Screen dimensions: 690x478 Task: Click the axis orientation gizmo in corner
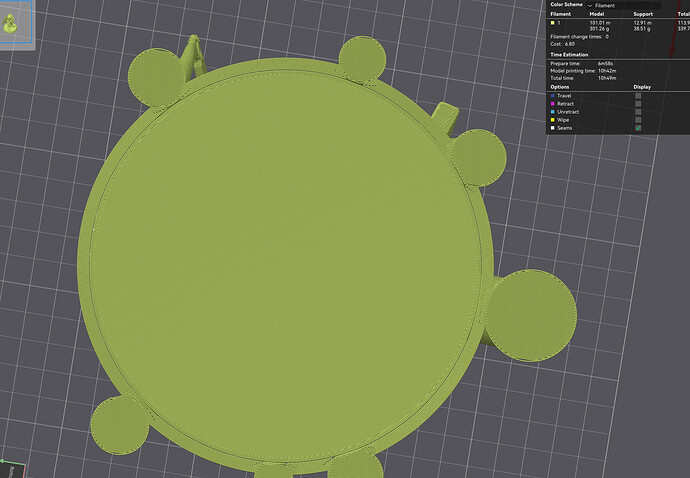[11, 469]
